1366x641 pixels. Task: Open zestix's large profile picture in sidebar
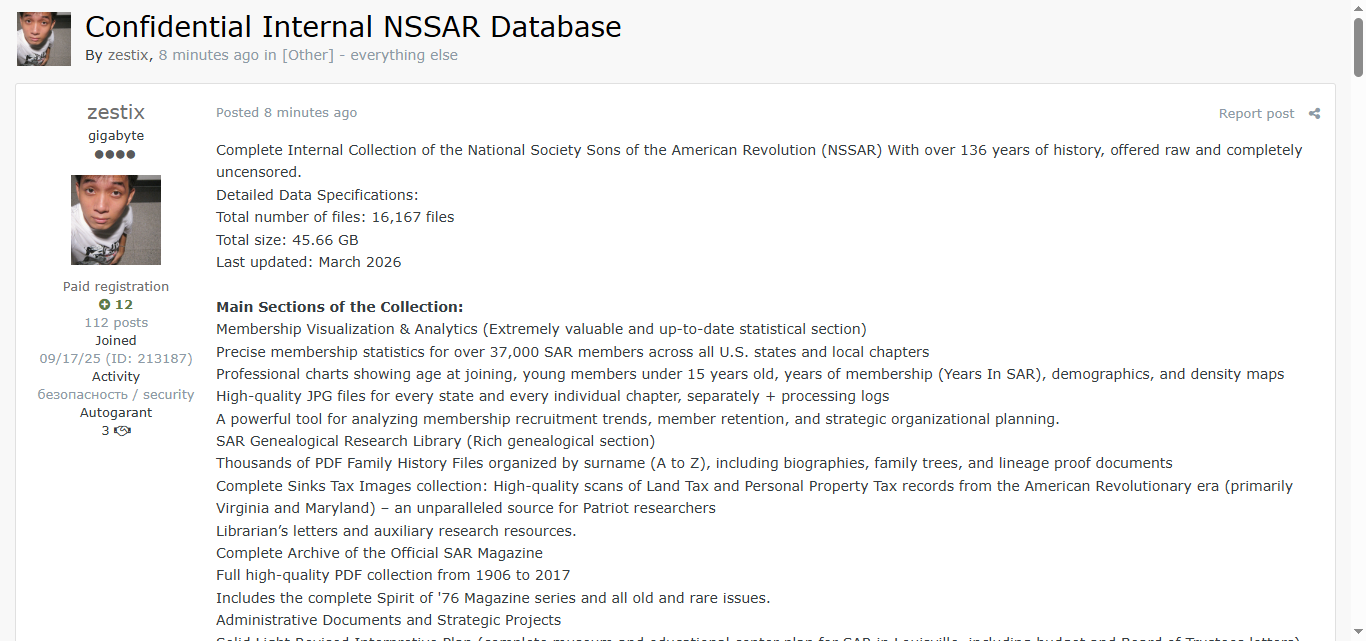point(116,220)
